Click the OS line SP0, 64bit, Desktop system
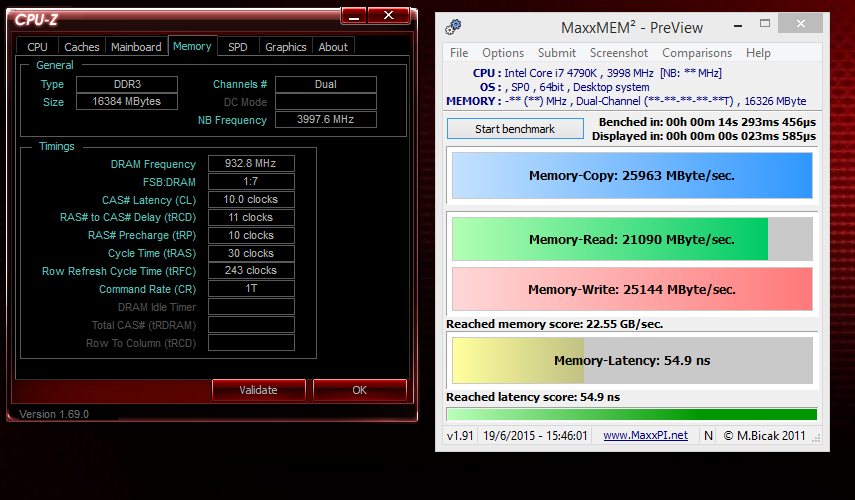This screenshot has width=855, height=500. (x=564, y=87)
